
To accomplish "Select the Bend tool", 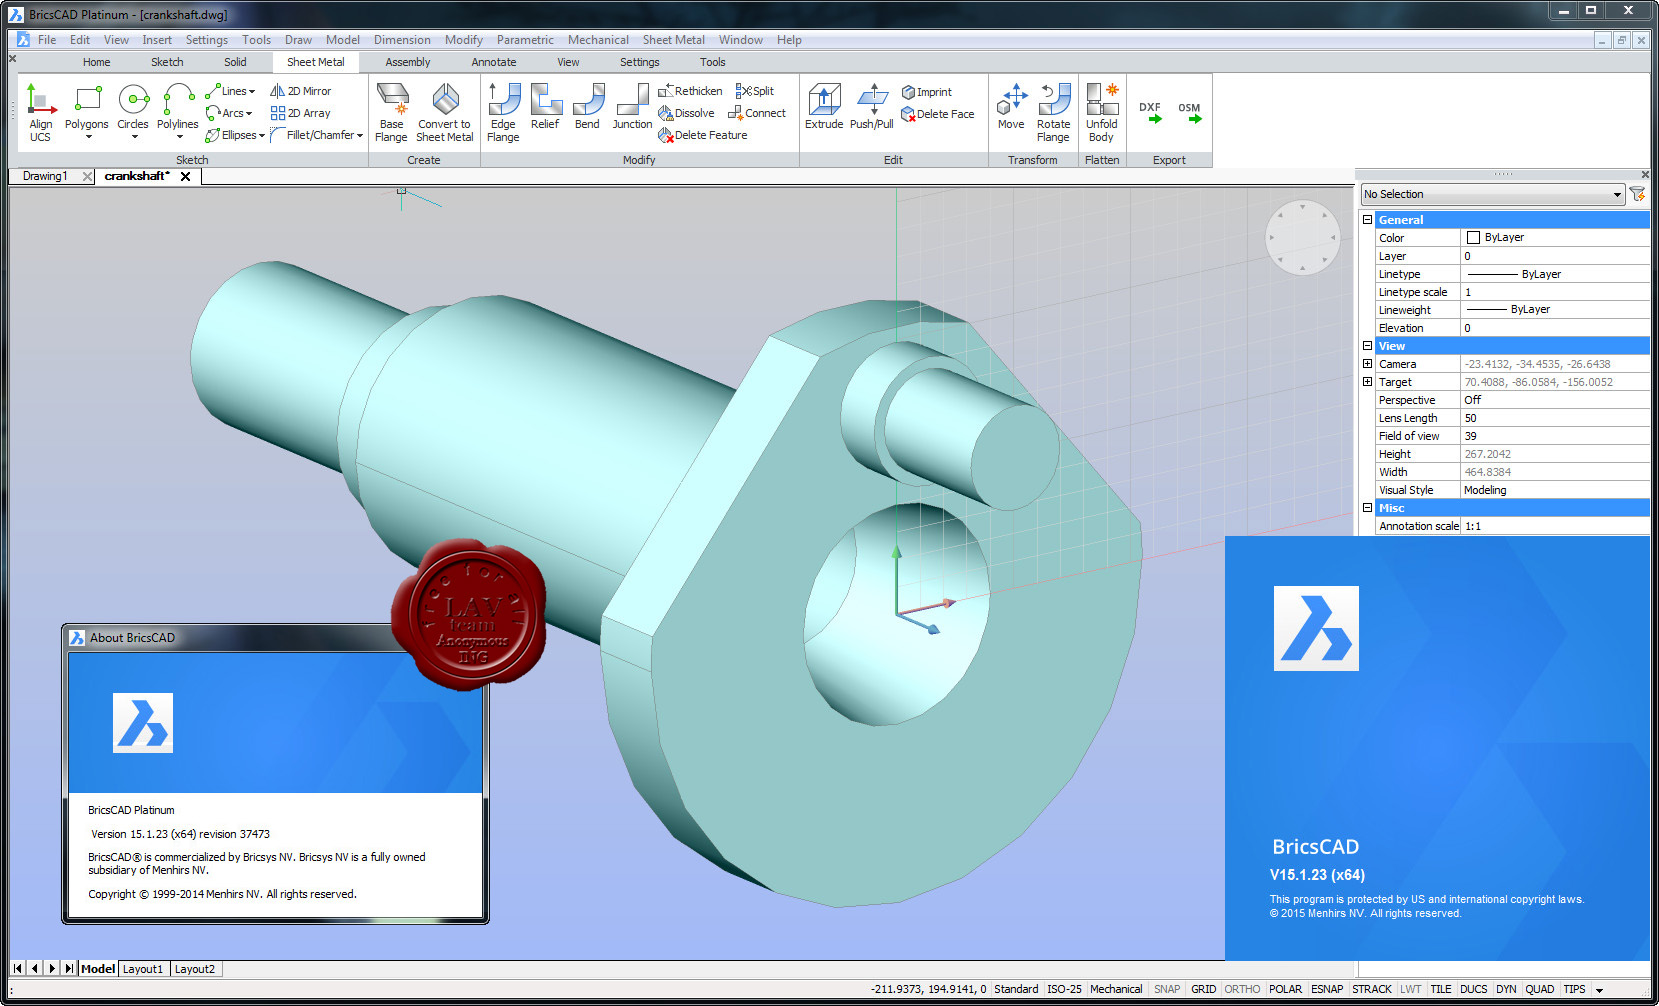I will [x=587, y=106].
